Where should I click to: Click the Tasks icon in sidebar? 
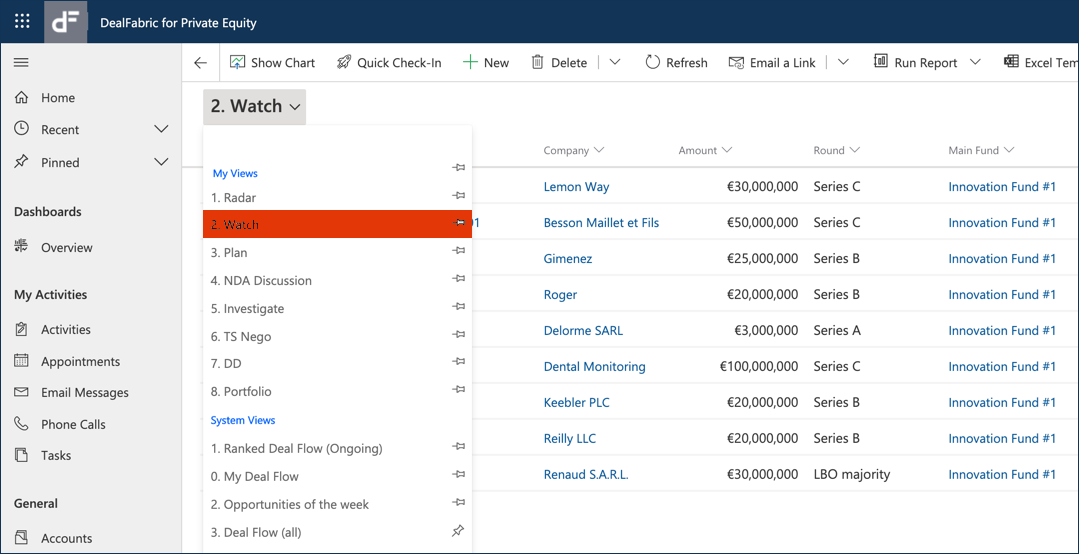pos(21,455)
